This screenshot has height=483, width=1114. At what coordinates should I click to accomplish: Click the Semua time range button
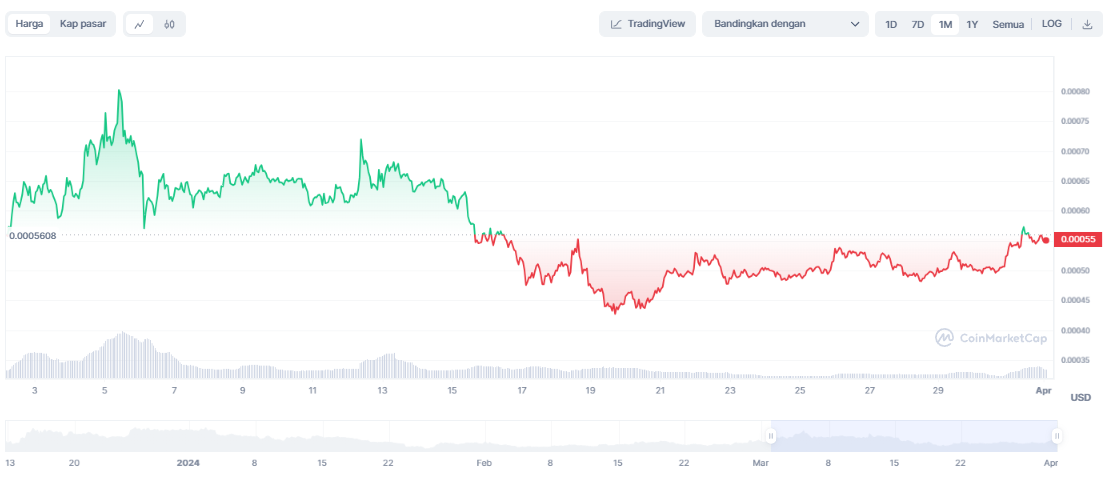point(1008,24)
